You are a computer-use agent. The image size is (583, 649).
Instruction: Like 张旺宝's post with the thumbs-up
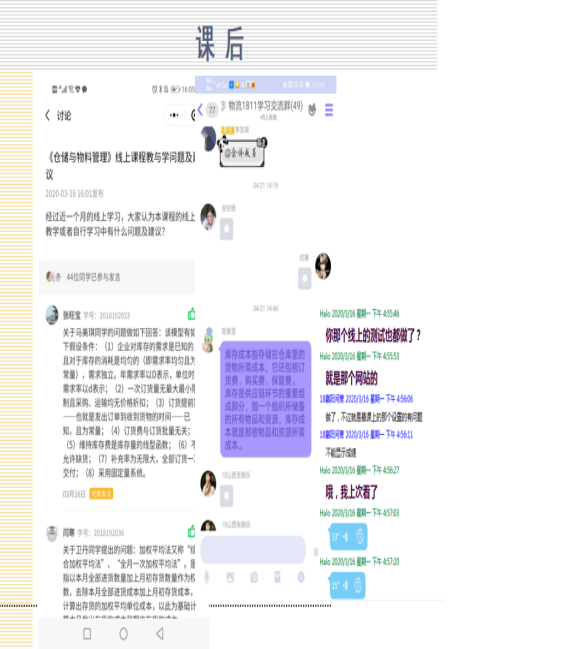click(x=192, y=314)
